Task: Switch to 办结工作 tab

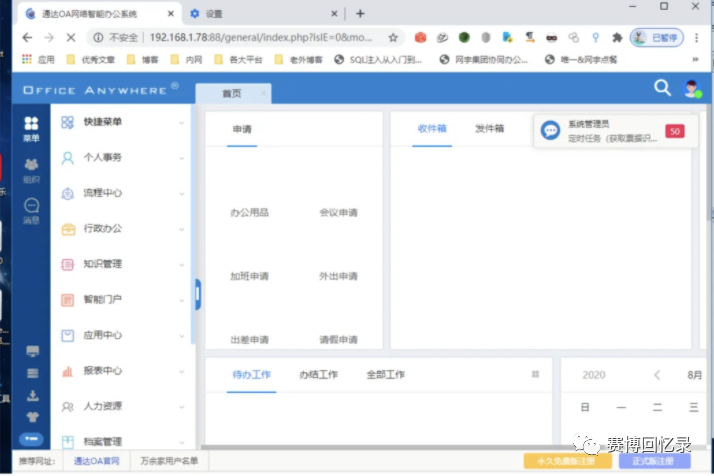Action: coord(318,375)
